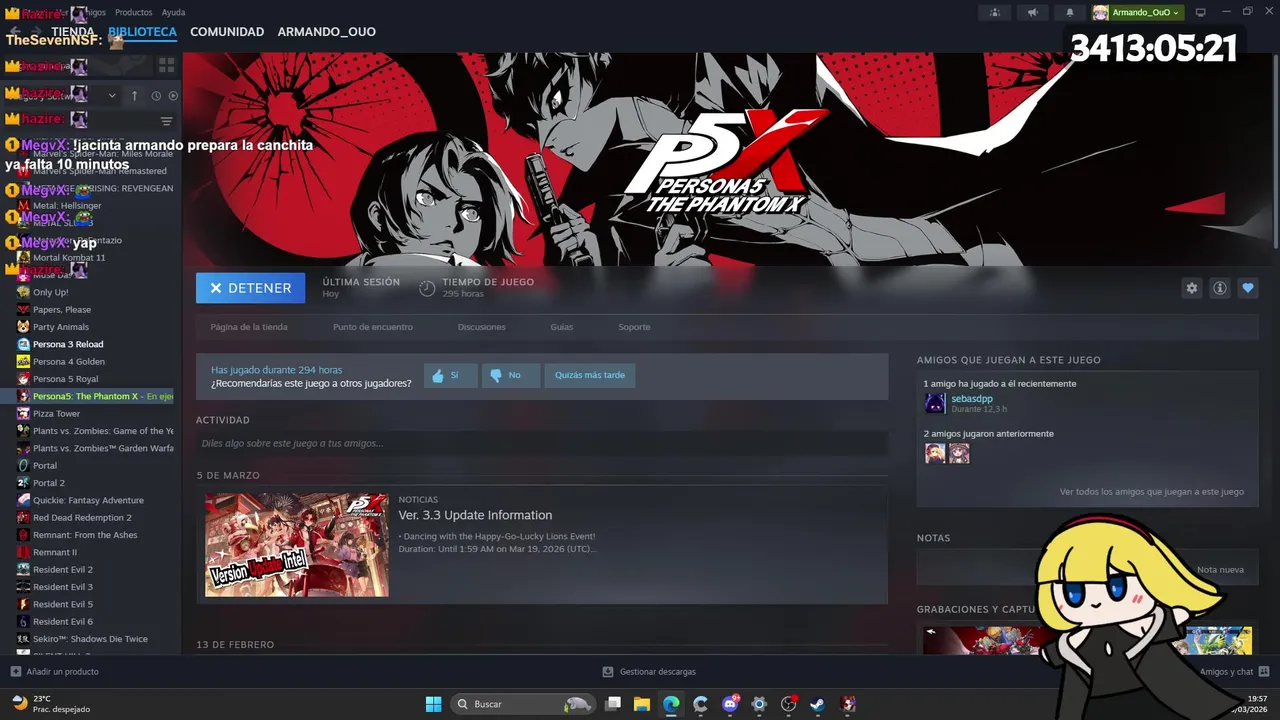The image size is (1280, 720).
Task: Choose No thumbs-down recommendation
Action: pyautogui.click(x=510, y=375)
